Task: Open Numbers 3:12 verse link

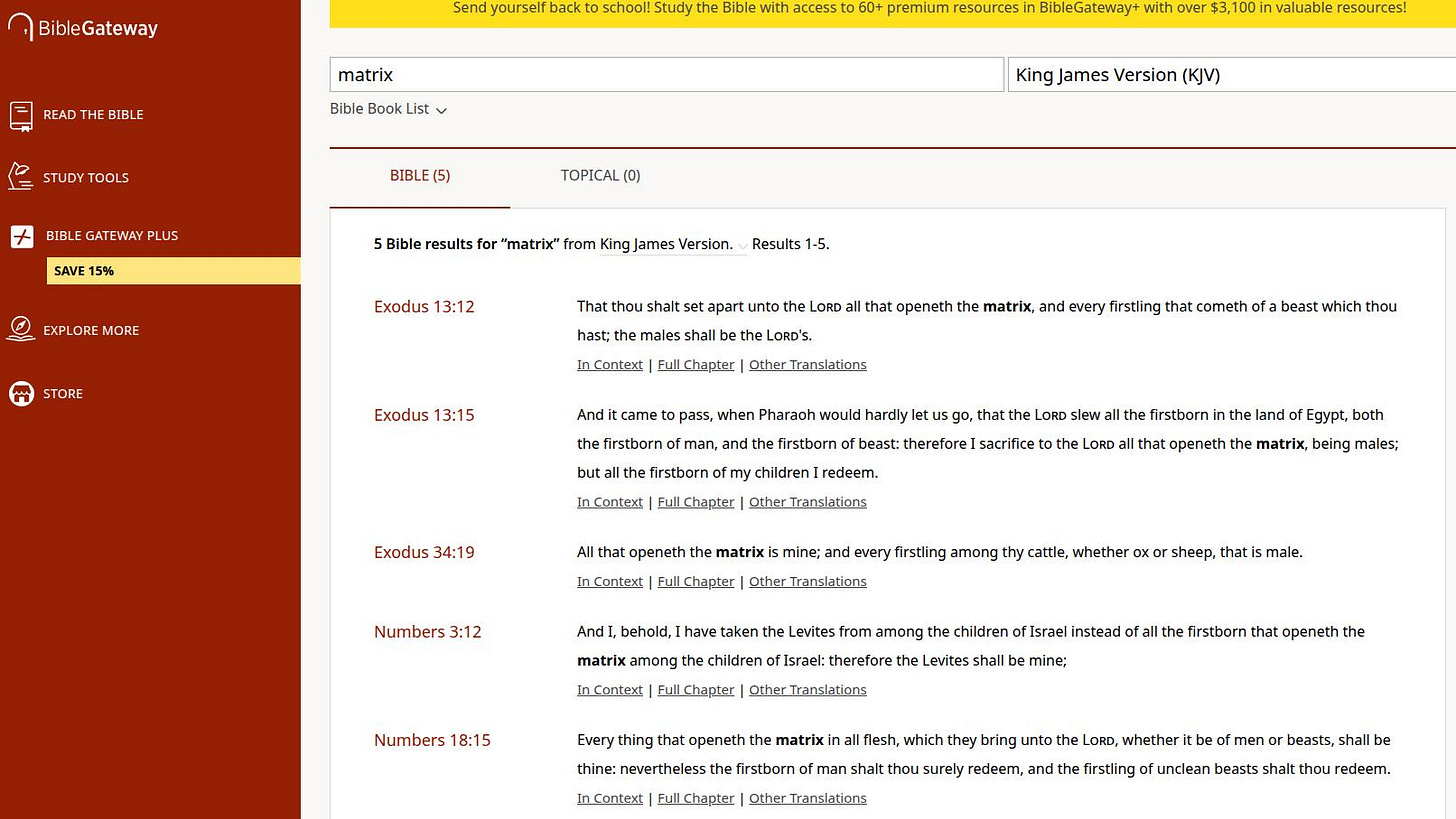Action: pos(428,632)
